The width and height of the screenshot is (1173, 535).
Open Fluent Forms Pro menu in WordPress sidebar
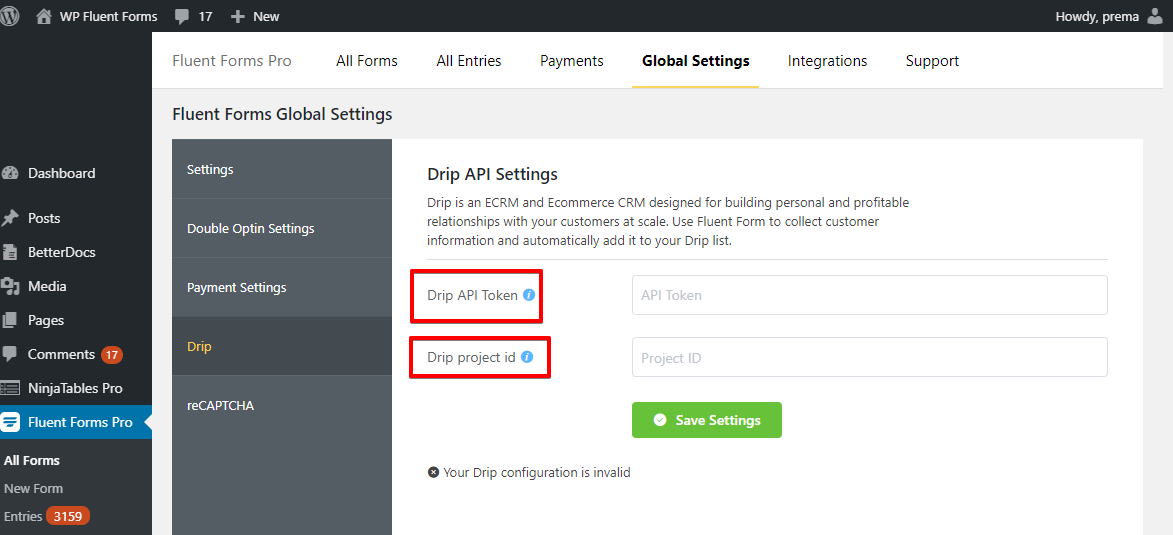pyautogui.click(x=76, y=423)
